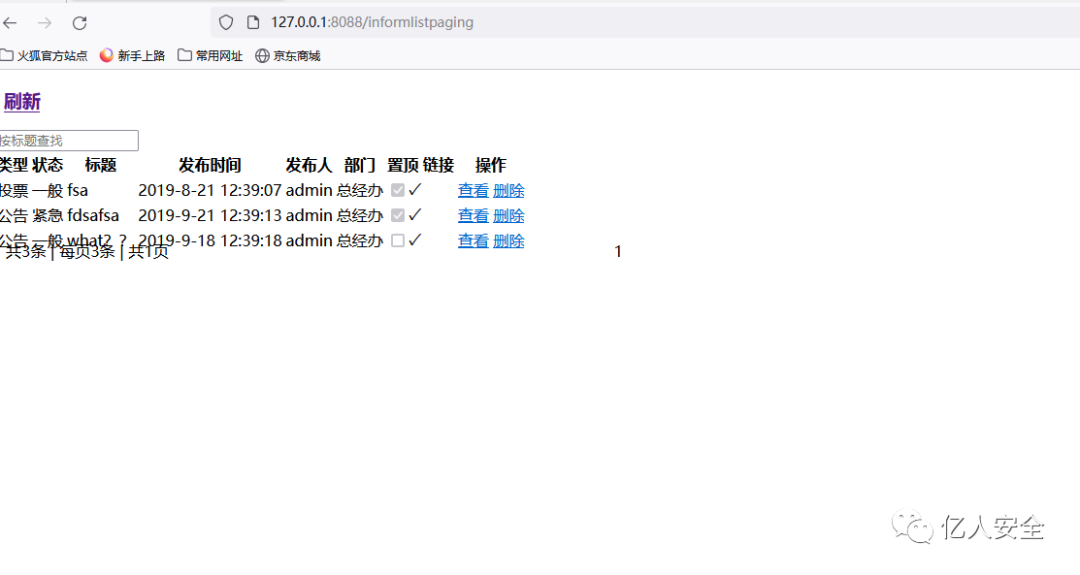
Task: Open the 京东商城 bookmark
Action: pos(288,56)
